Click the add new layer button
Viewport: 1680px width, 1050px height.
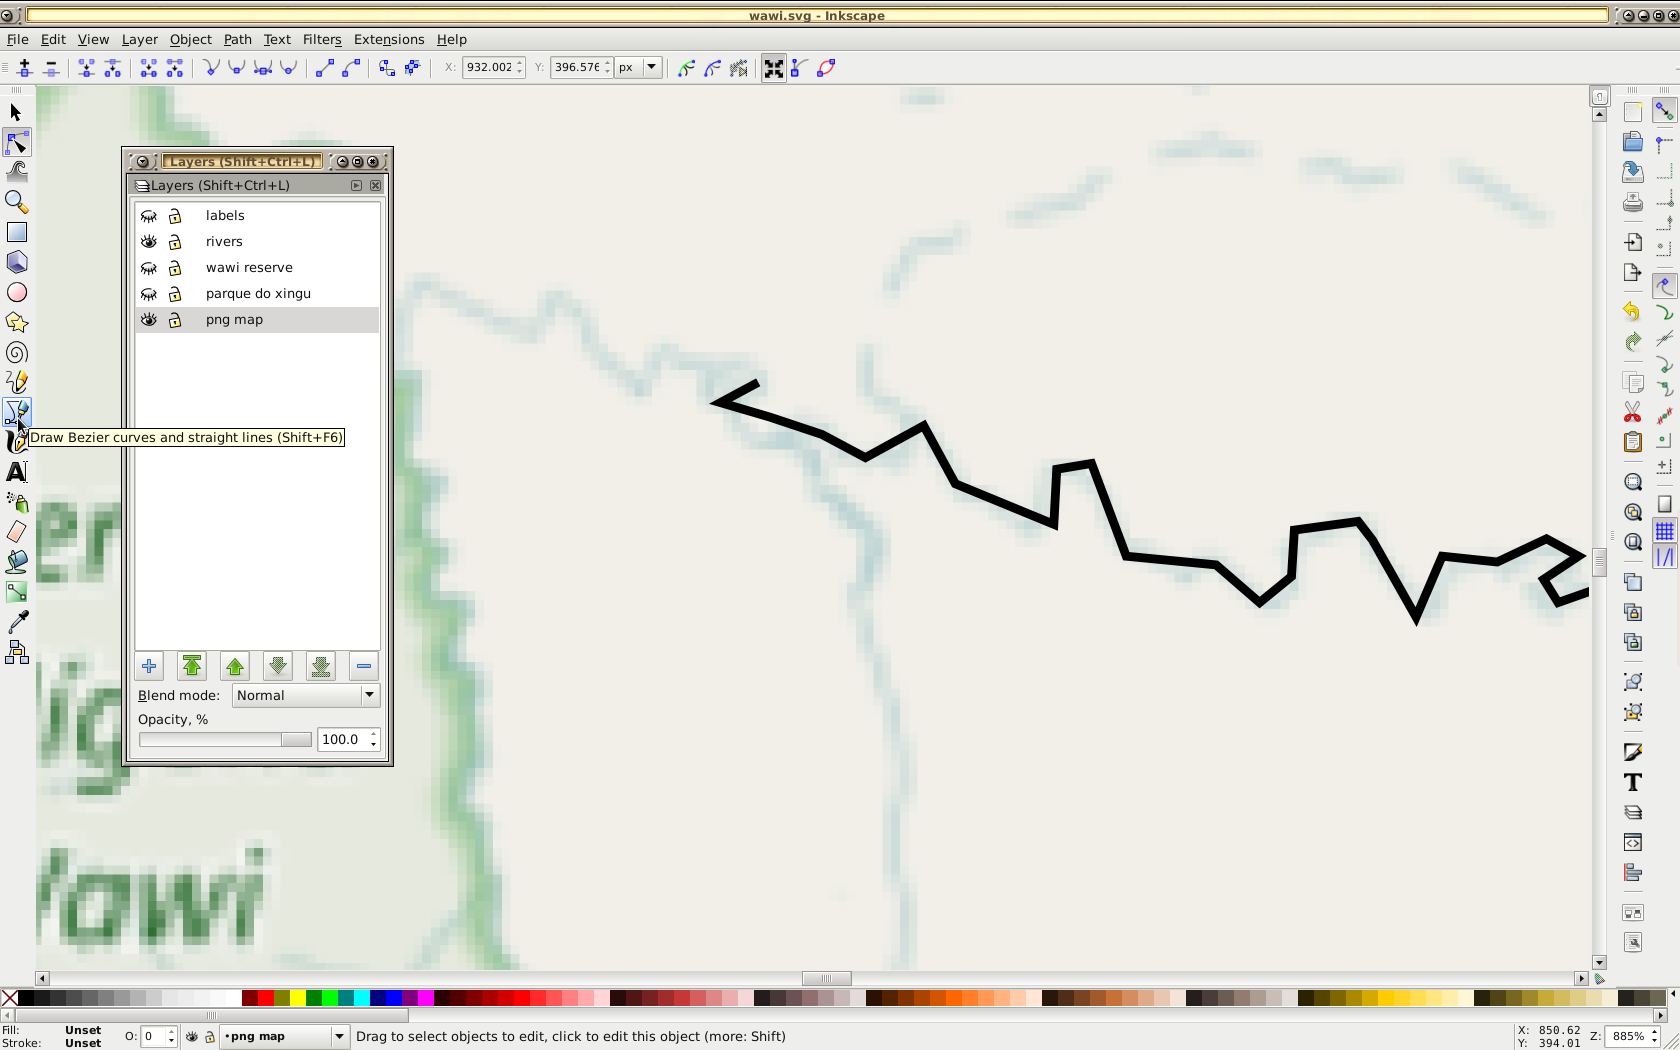click(x=149, y=666)
